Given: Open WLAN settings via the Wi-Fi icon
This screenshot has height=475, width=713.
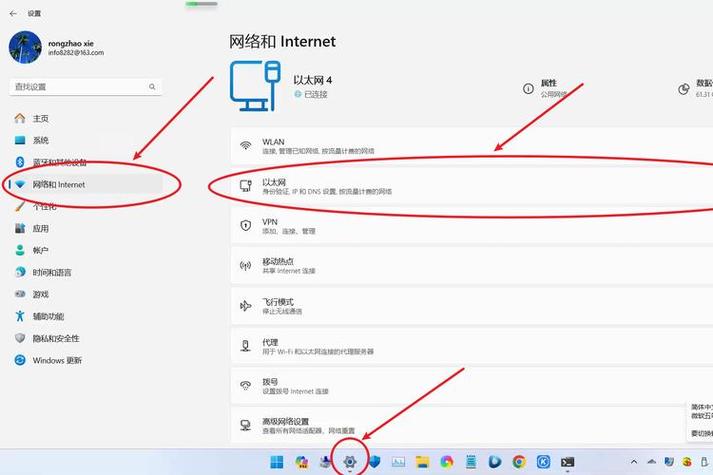Looking at the screenshot, I should [x=246, y=146].
